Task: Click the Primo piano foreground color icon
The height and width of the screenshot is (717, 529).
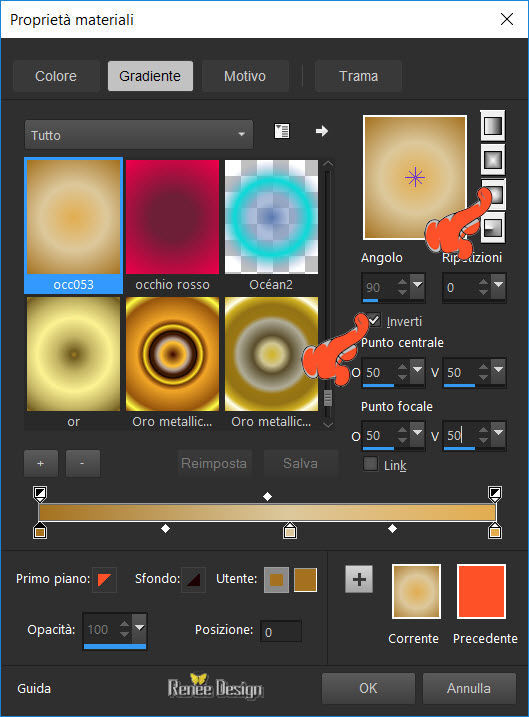Action: tap(105, 579)
